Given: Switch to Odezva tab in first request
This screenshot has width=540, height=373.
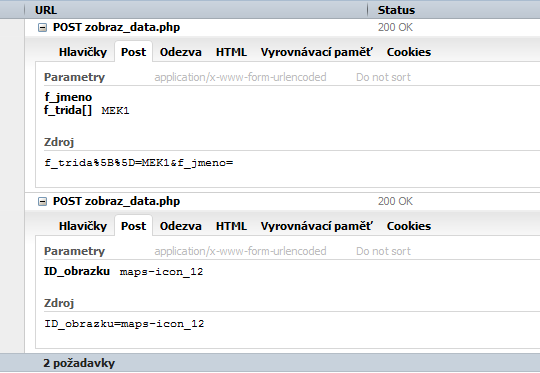Looking at the screenshot, I should (180, 52).
